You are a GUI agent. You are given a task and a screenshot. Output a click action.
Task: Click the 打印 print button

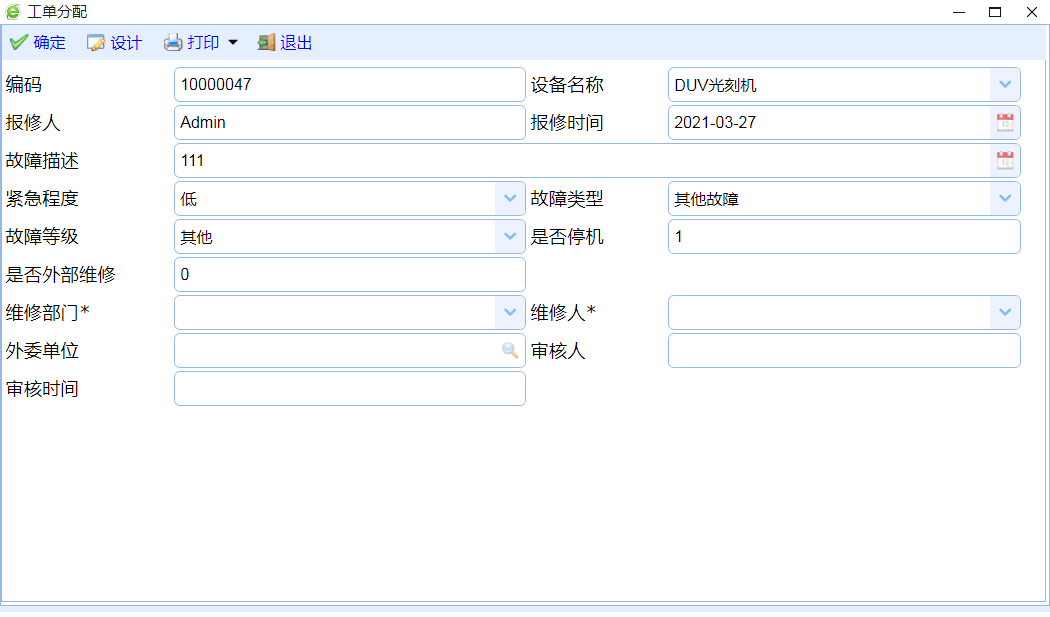coord(192,43)
